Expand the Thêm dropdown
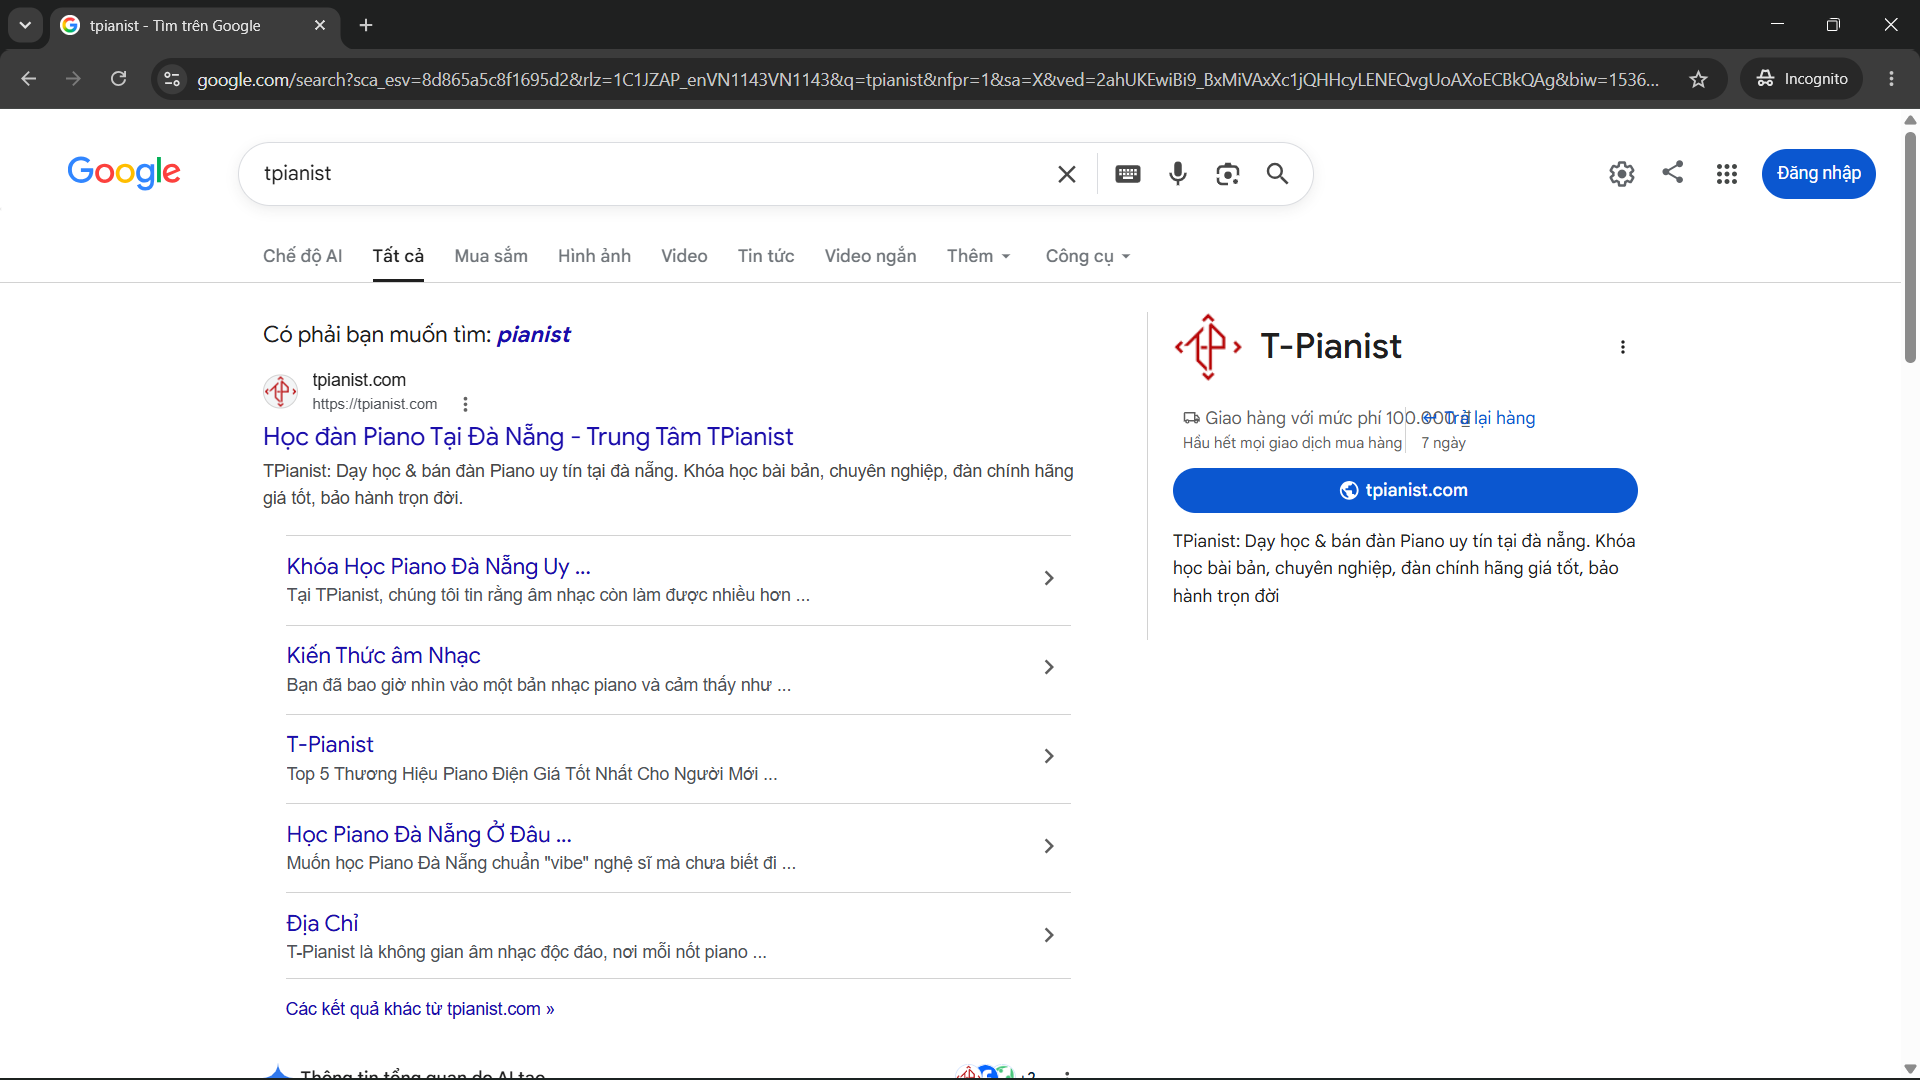 pyautogui.click(x=979, y=256)
